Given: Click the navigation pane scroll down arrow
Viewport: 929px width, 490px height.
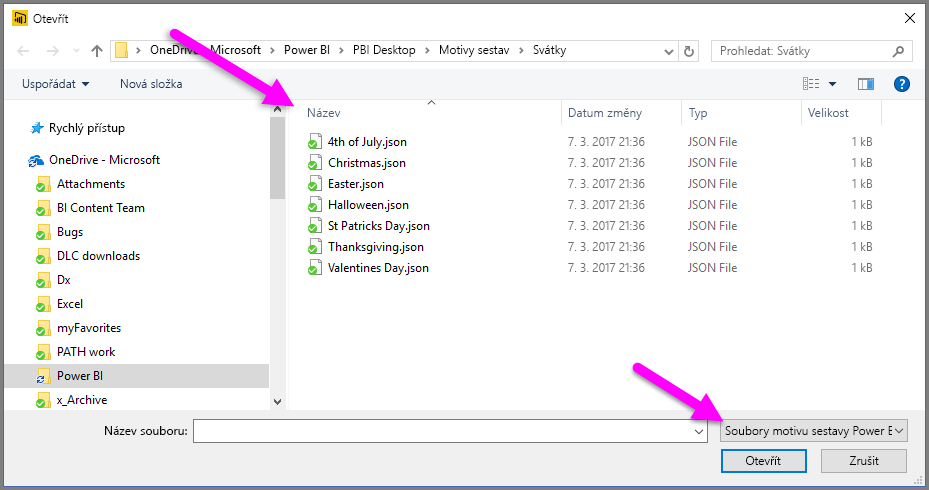Looking at the screenshot, I should 277,402.
